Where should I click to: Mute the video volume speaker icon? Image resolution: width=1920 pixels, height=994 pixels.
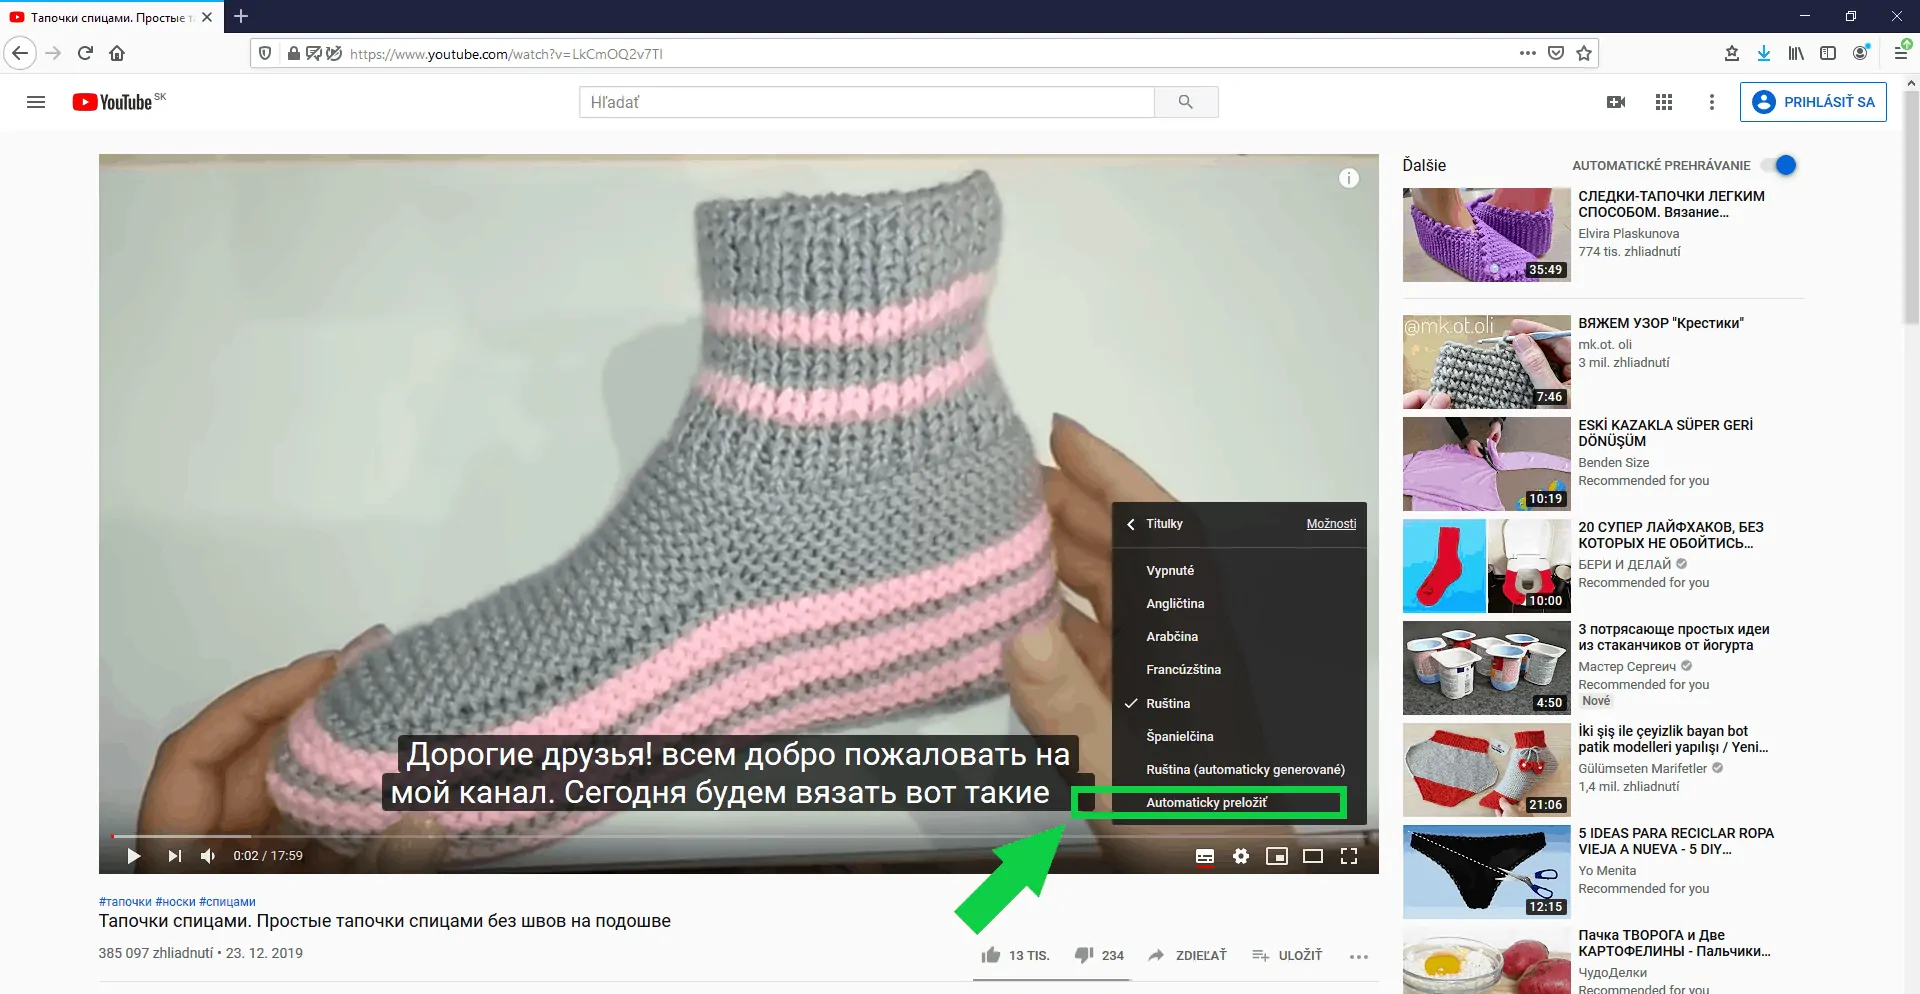(x=208, y=856)
